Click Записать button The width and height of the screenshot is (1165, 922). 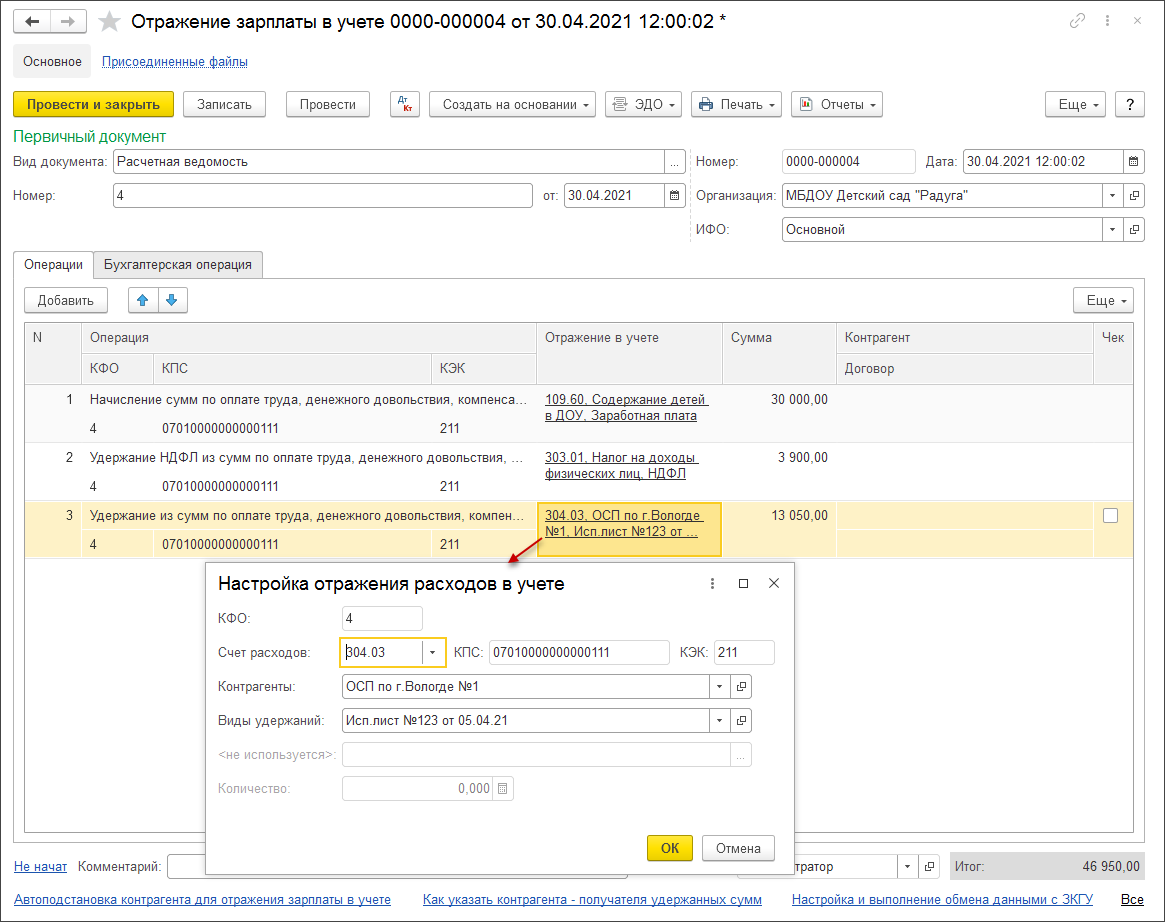point(224,104)
